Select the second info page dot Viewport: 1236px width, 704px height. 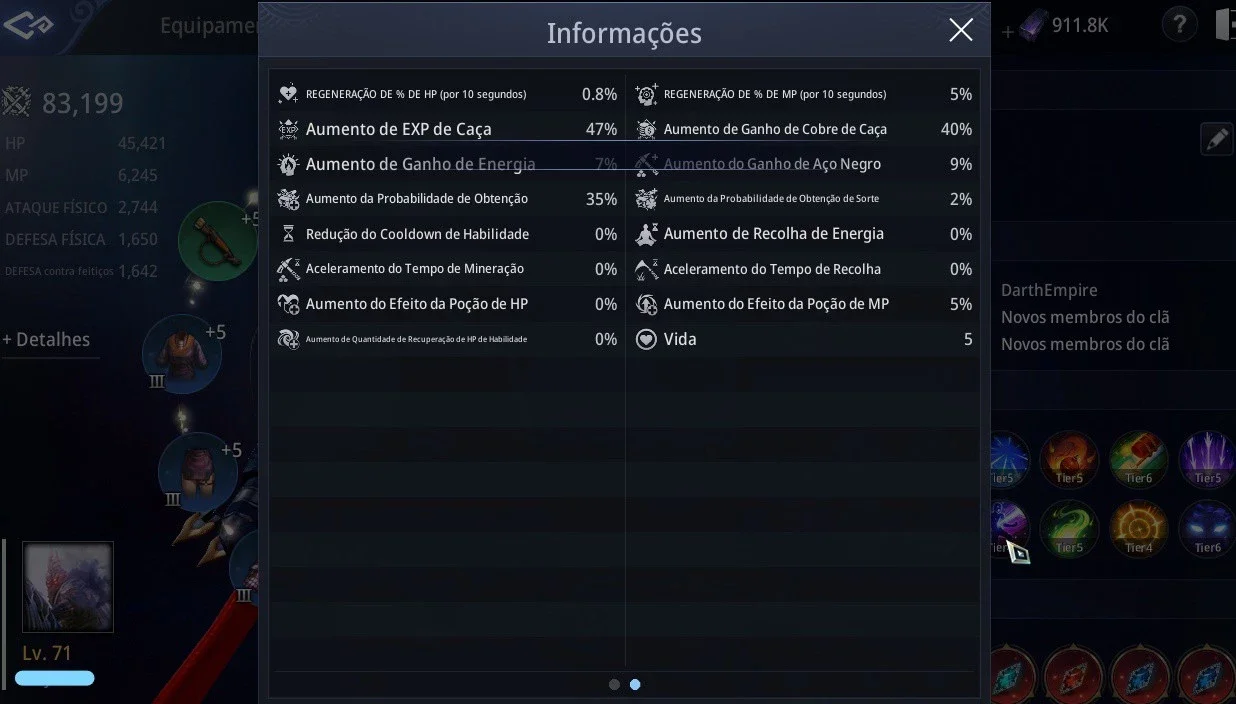[635, 685]
